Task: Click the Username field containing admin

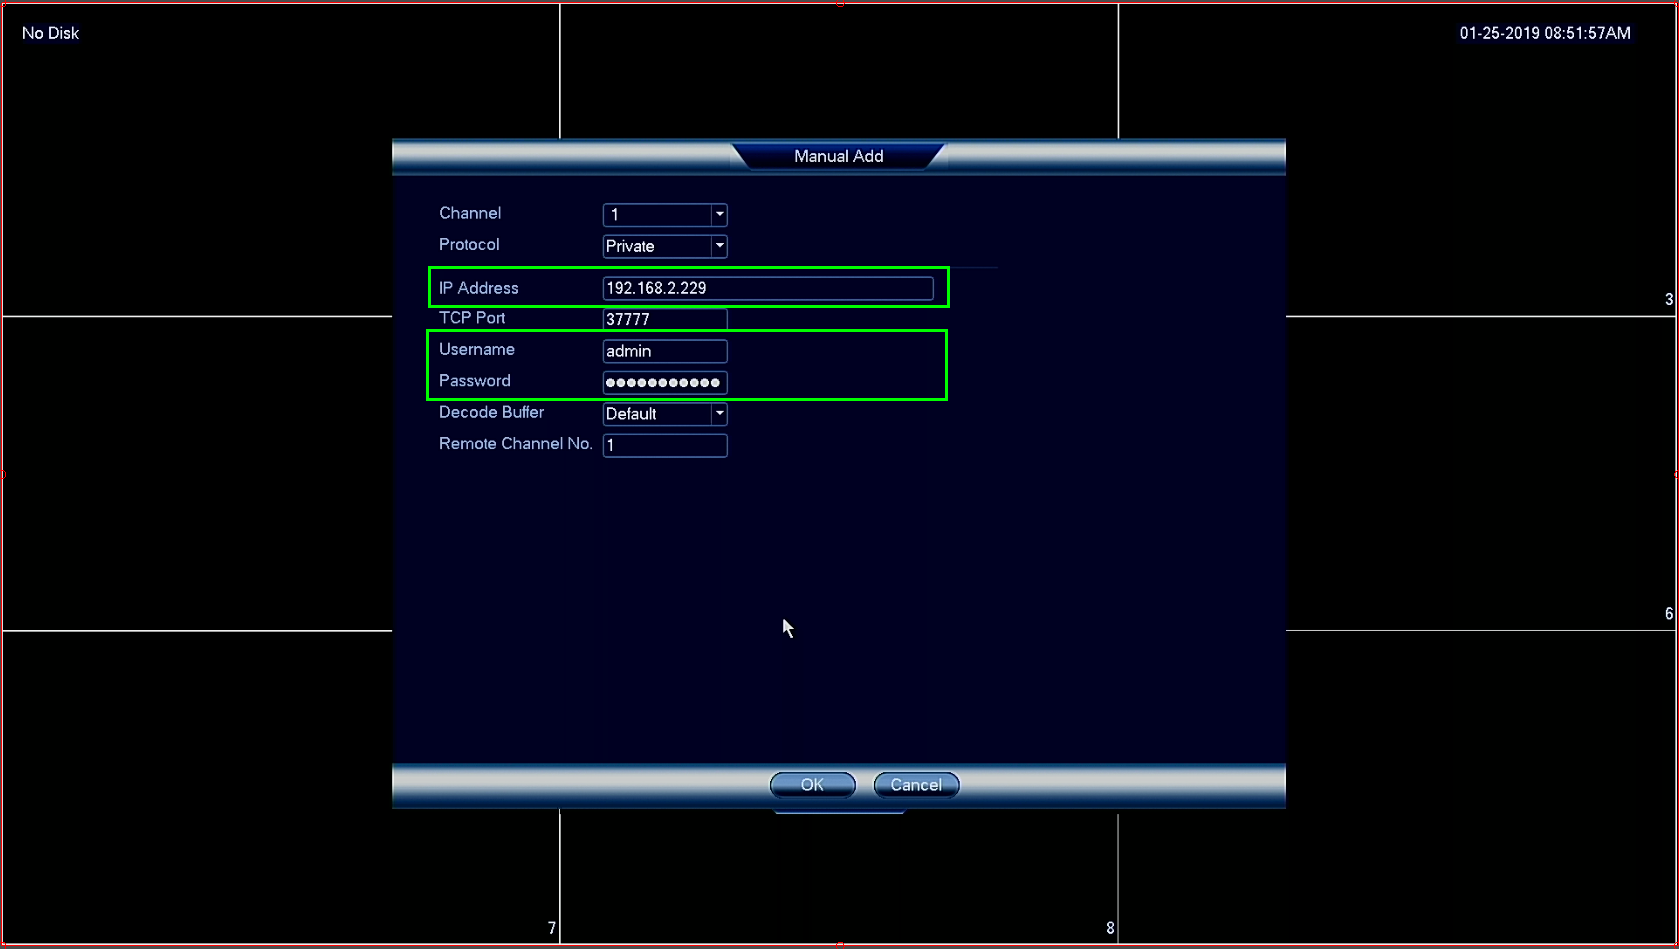Action: tap(665, 351)
